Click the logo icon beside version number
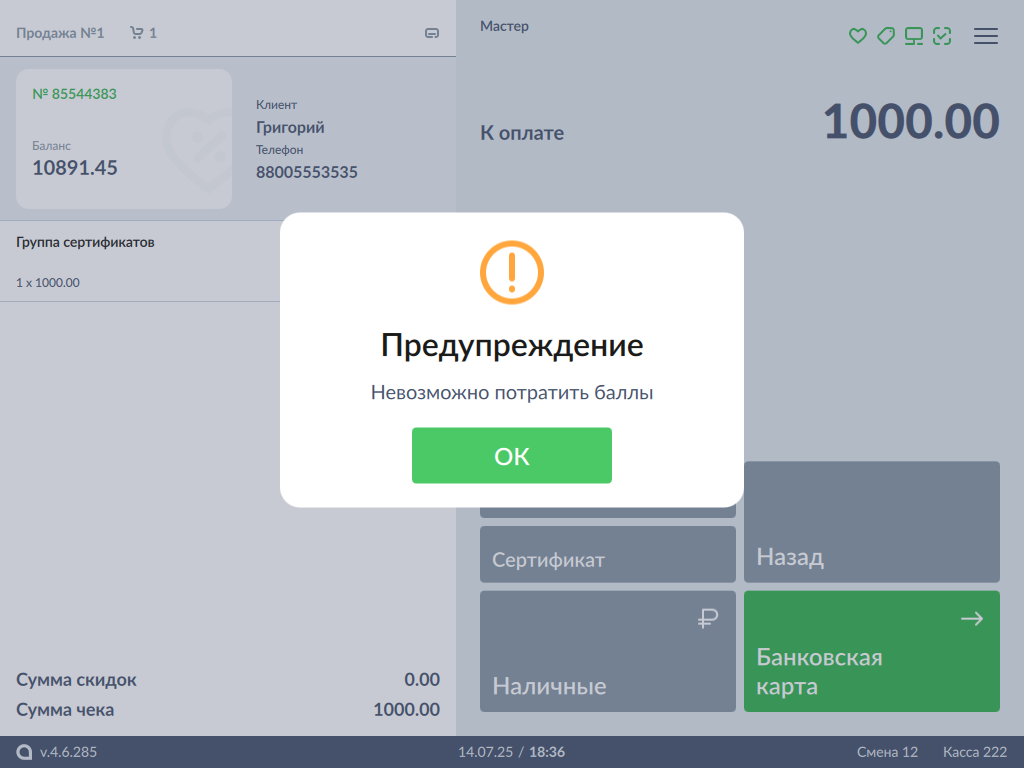Viewport: 1024px width, 768px height. click(24, 752)
